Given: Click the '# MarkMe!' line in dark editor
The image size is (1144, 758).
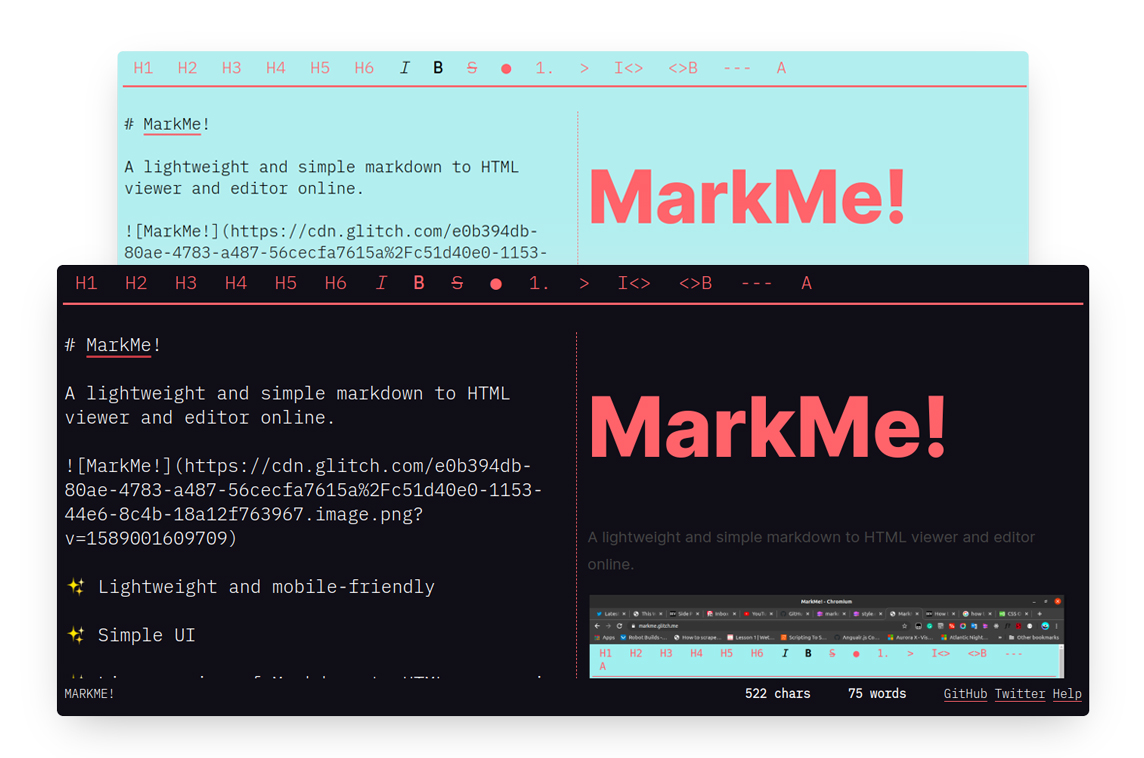Looking at the screenshot, I should (112, 345).
